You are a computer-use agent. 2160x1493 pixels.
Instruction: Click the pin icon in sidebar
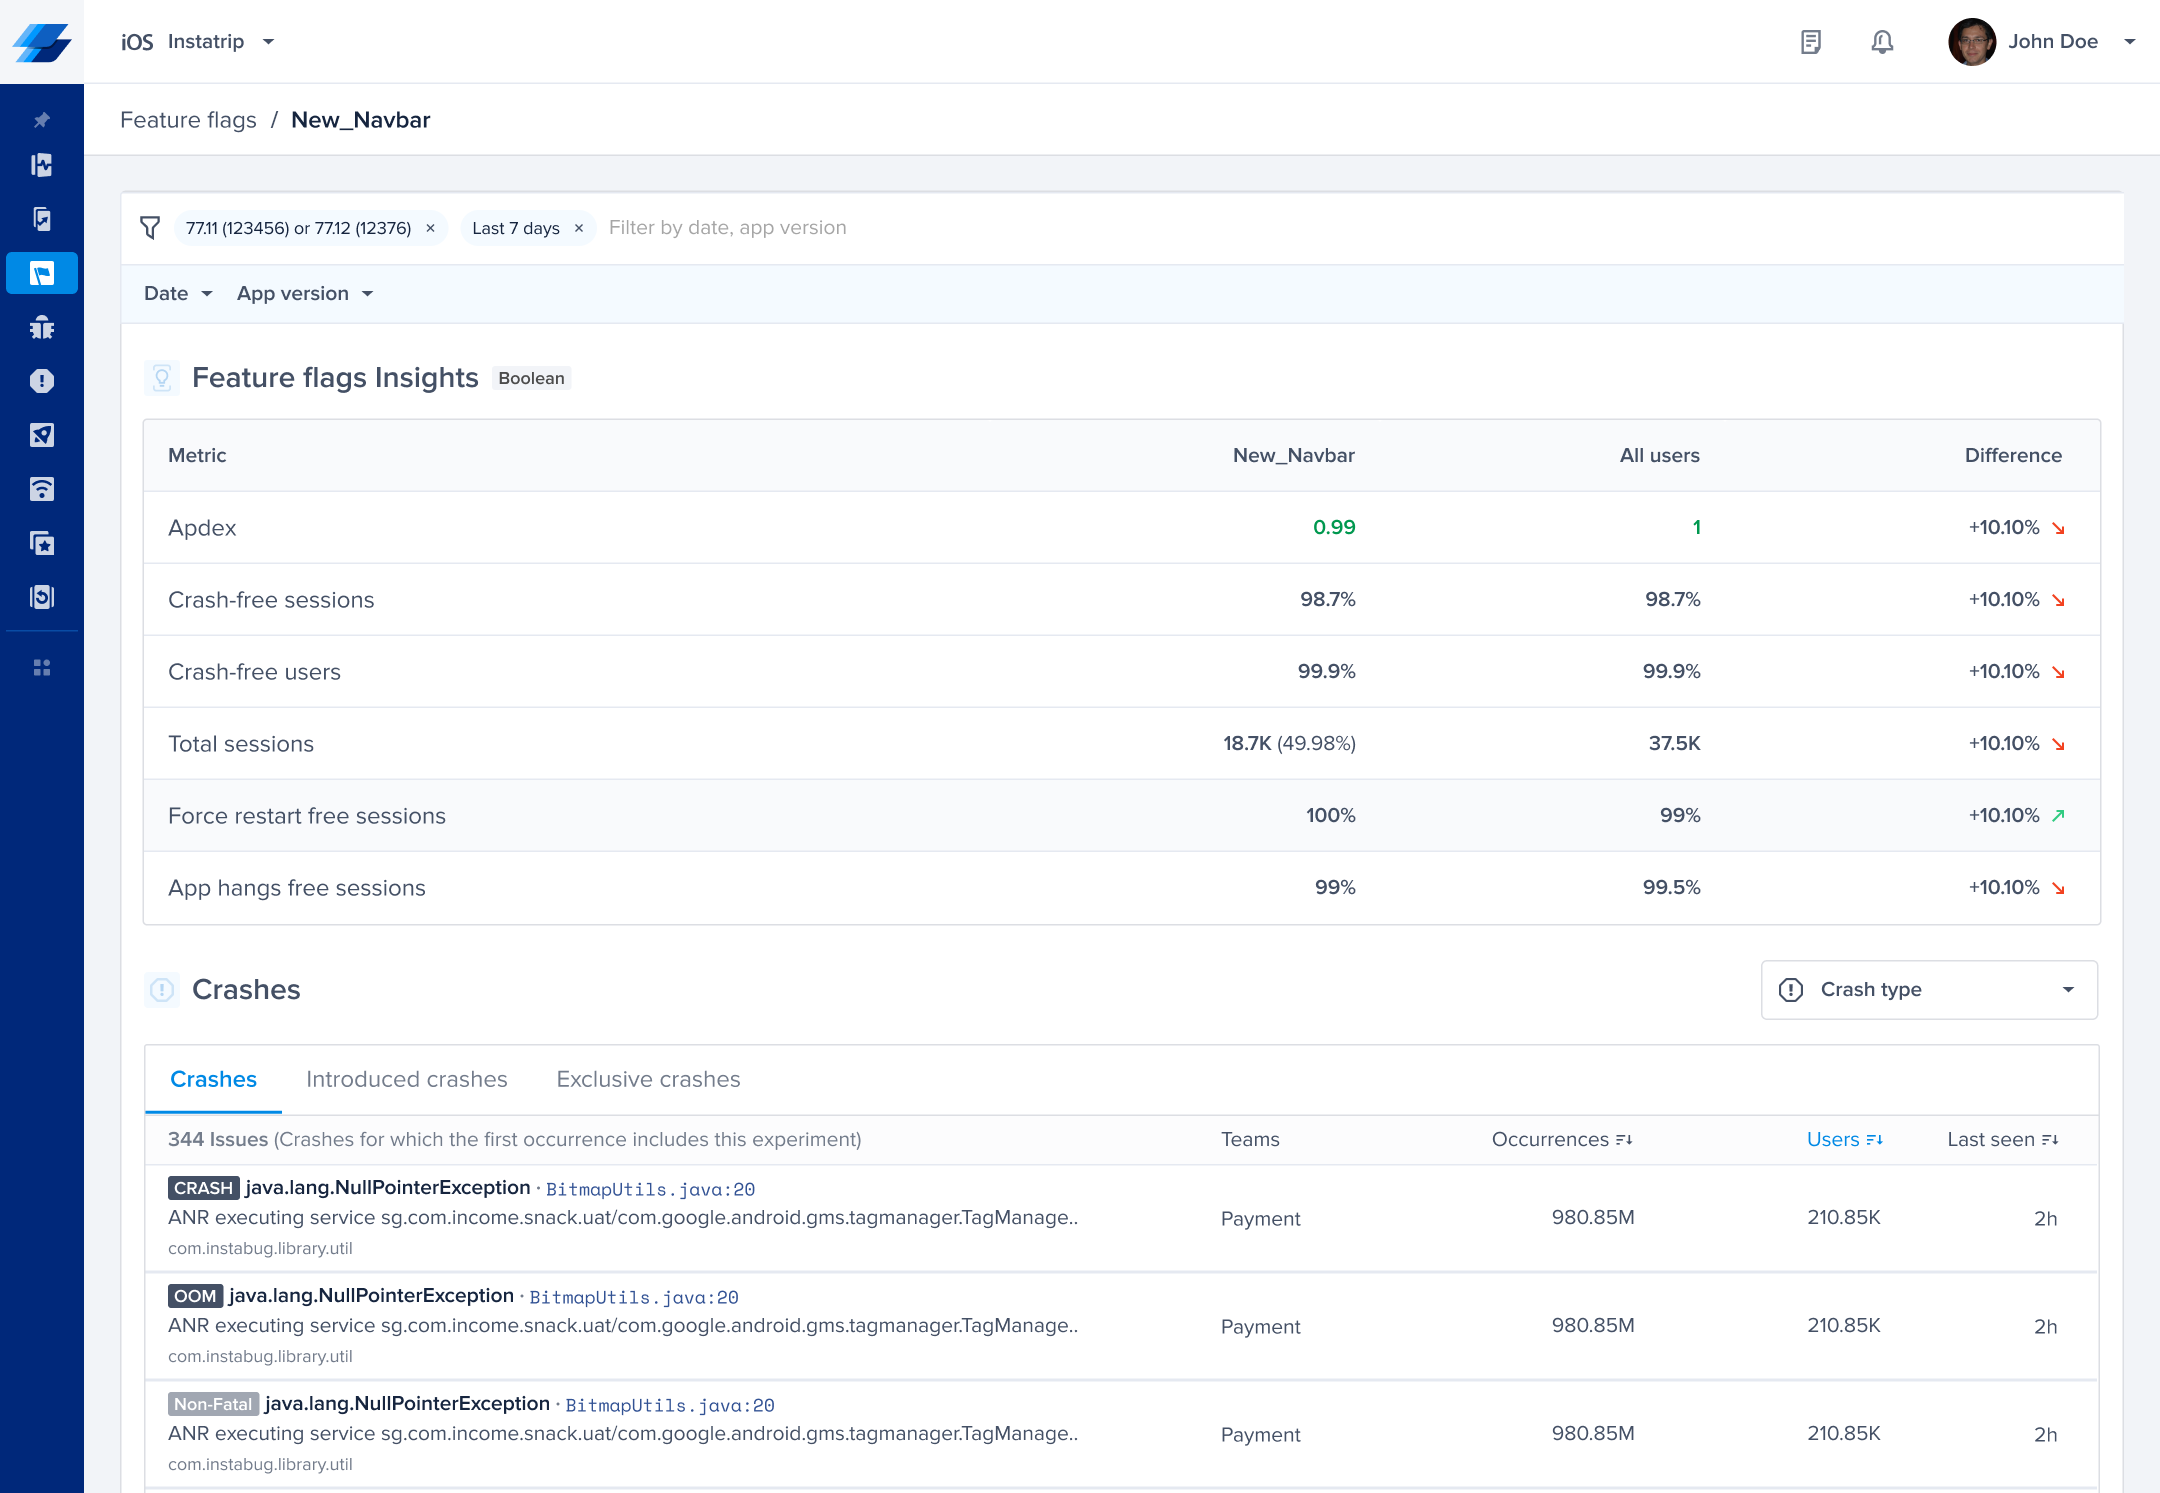[41, 120]
